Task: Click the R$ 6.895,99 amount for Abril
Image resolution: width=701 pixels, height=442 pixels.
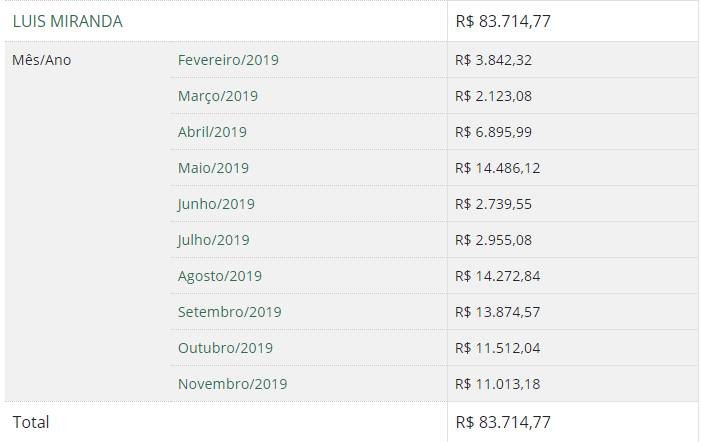Action: (x=494, y=132)
